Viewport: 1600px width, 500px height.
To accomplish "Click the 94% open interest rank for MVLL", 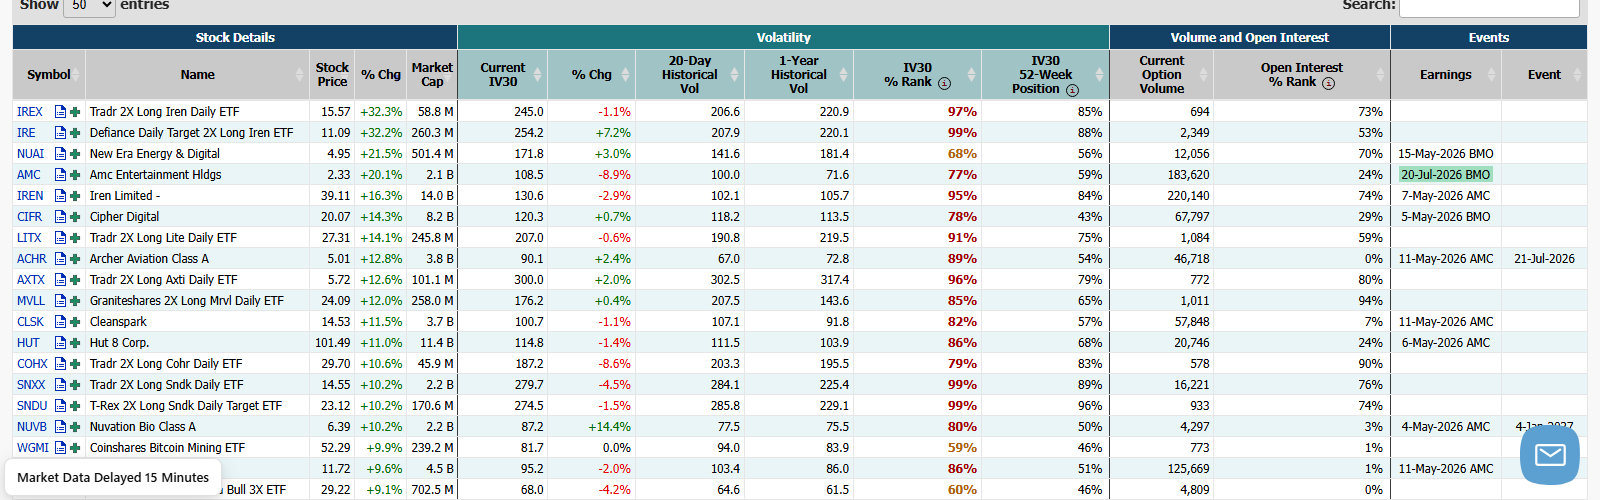I will (x=1370, y=301).
